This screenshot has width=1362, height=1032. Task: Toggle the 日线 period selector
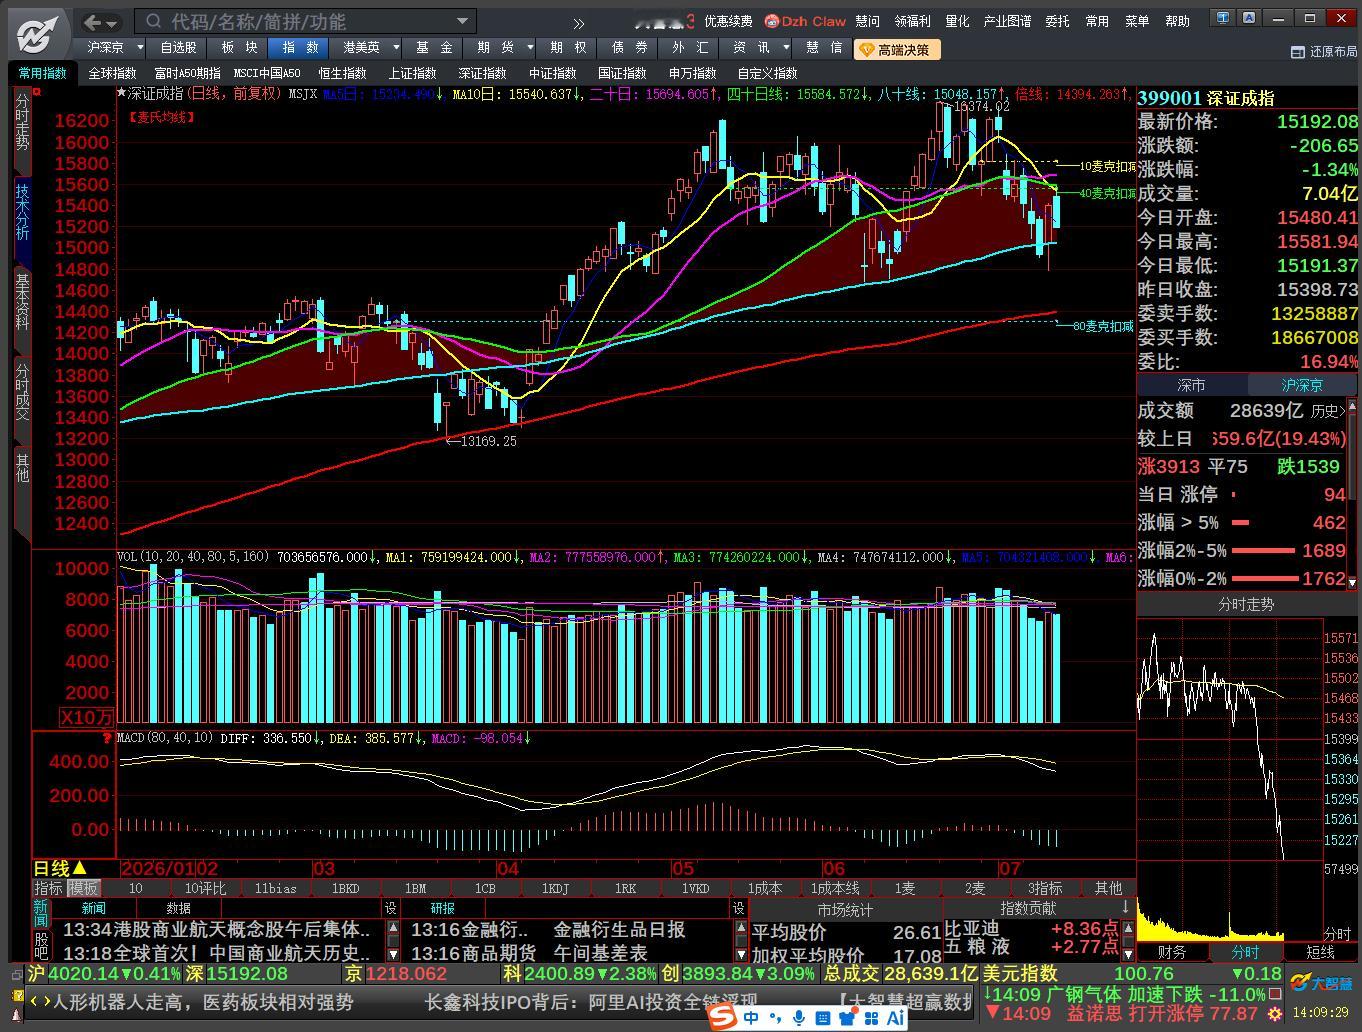click(60, 868)
